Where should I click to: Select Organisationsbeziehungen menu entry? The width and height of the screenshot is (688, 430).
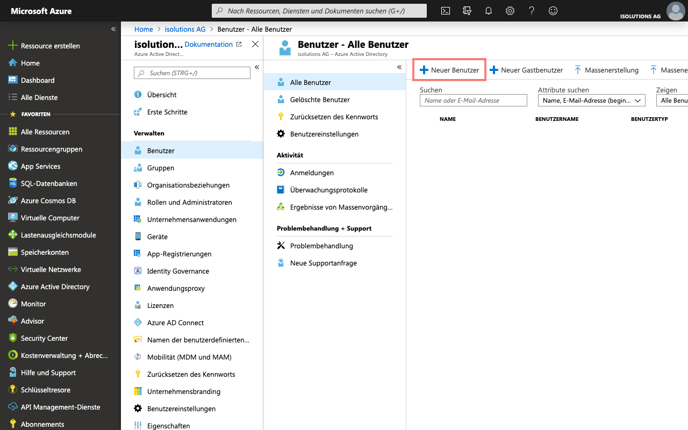(x=188, y=185)
